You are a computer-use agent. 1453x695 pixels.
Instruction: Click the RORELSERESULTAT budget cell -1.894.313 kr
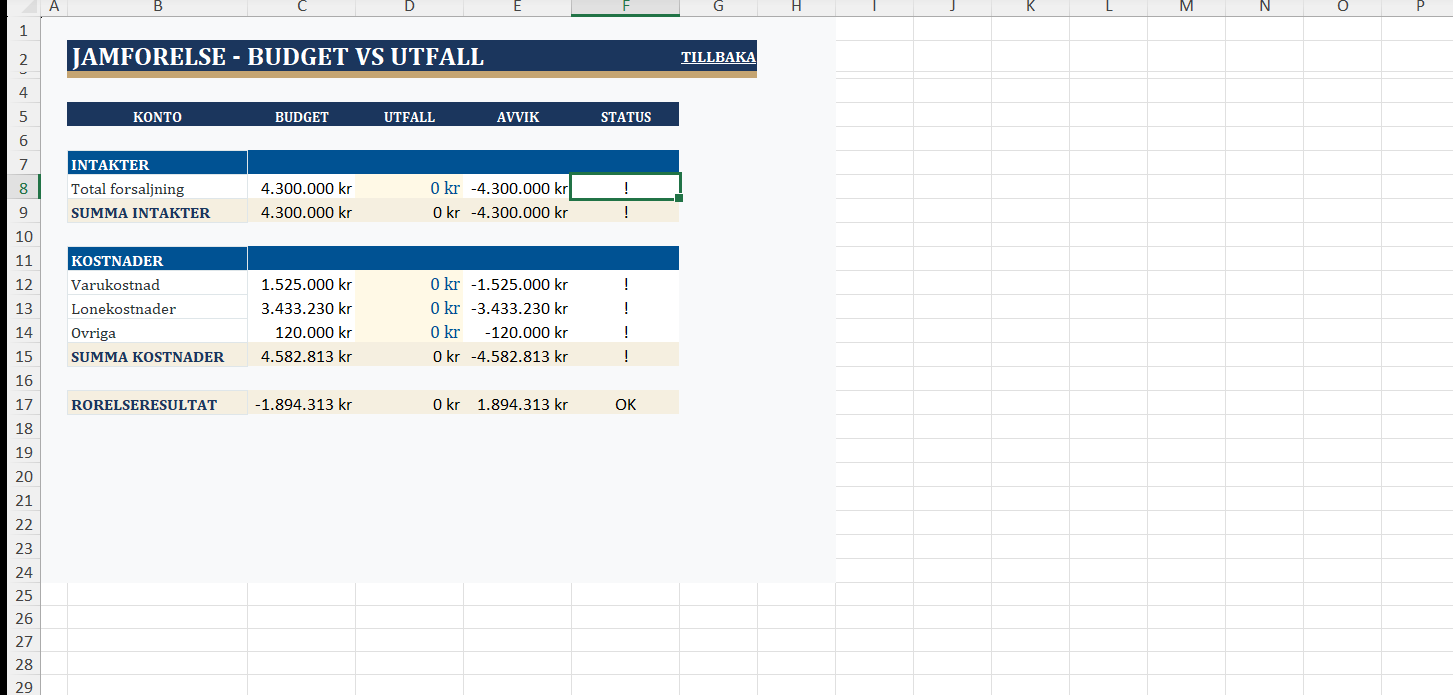pyautogui.click(x=302, y=404)
